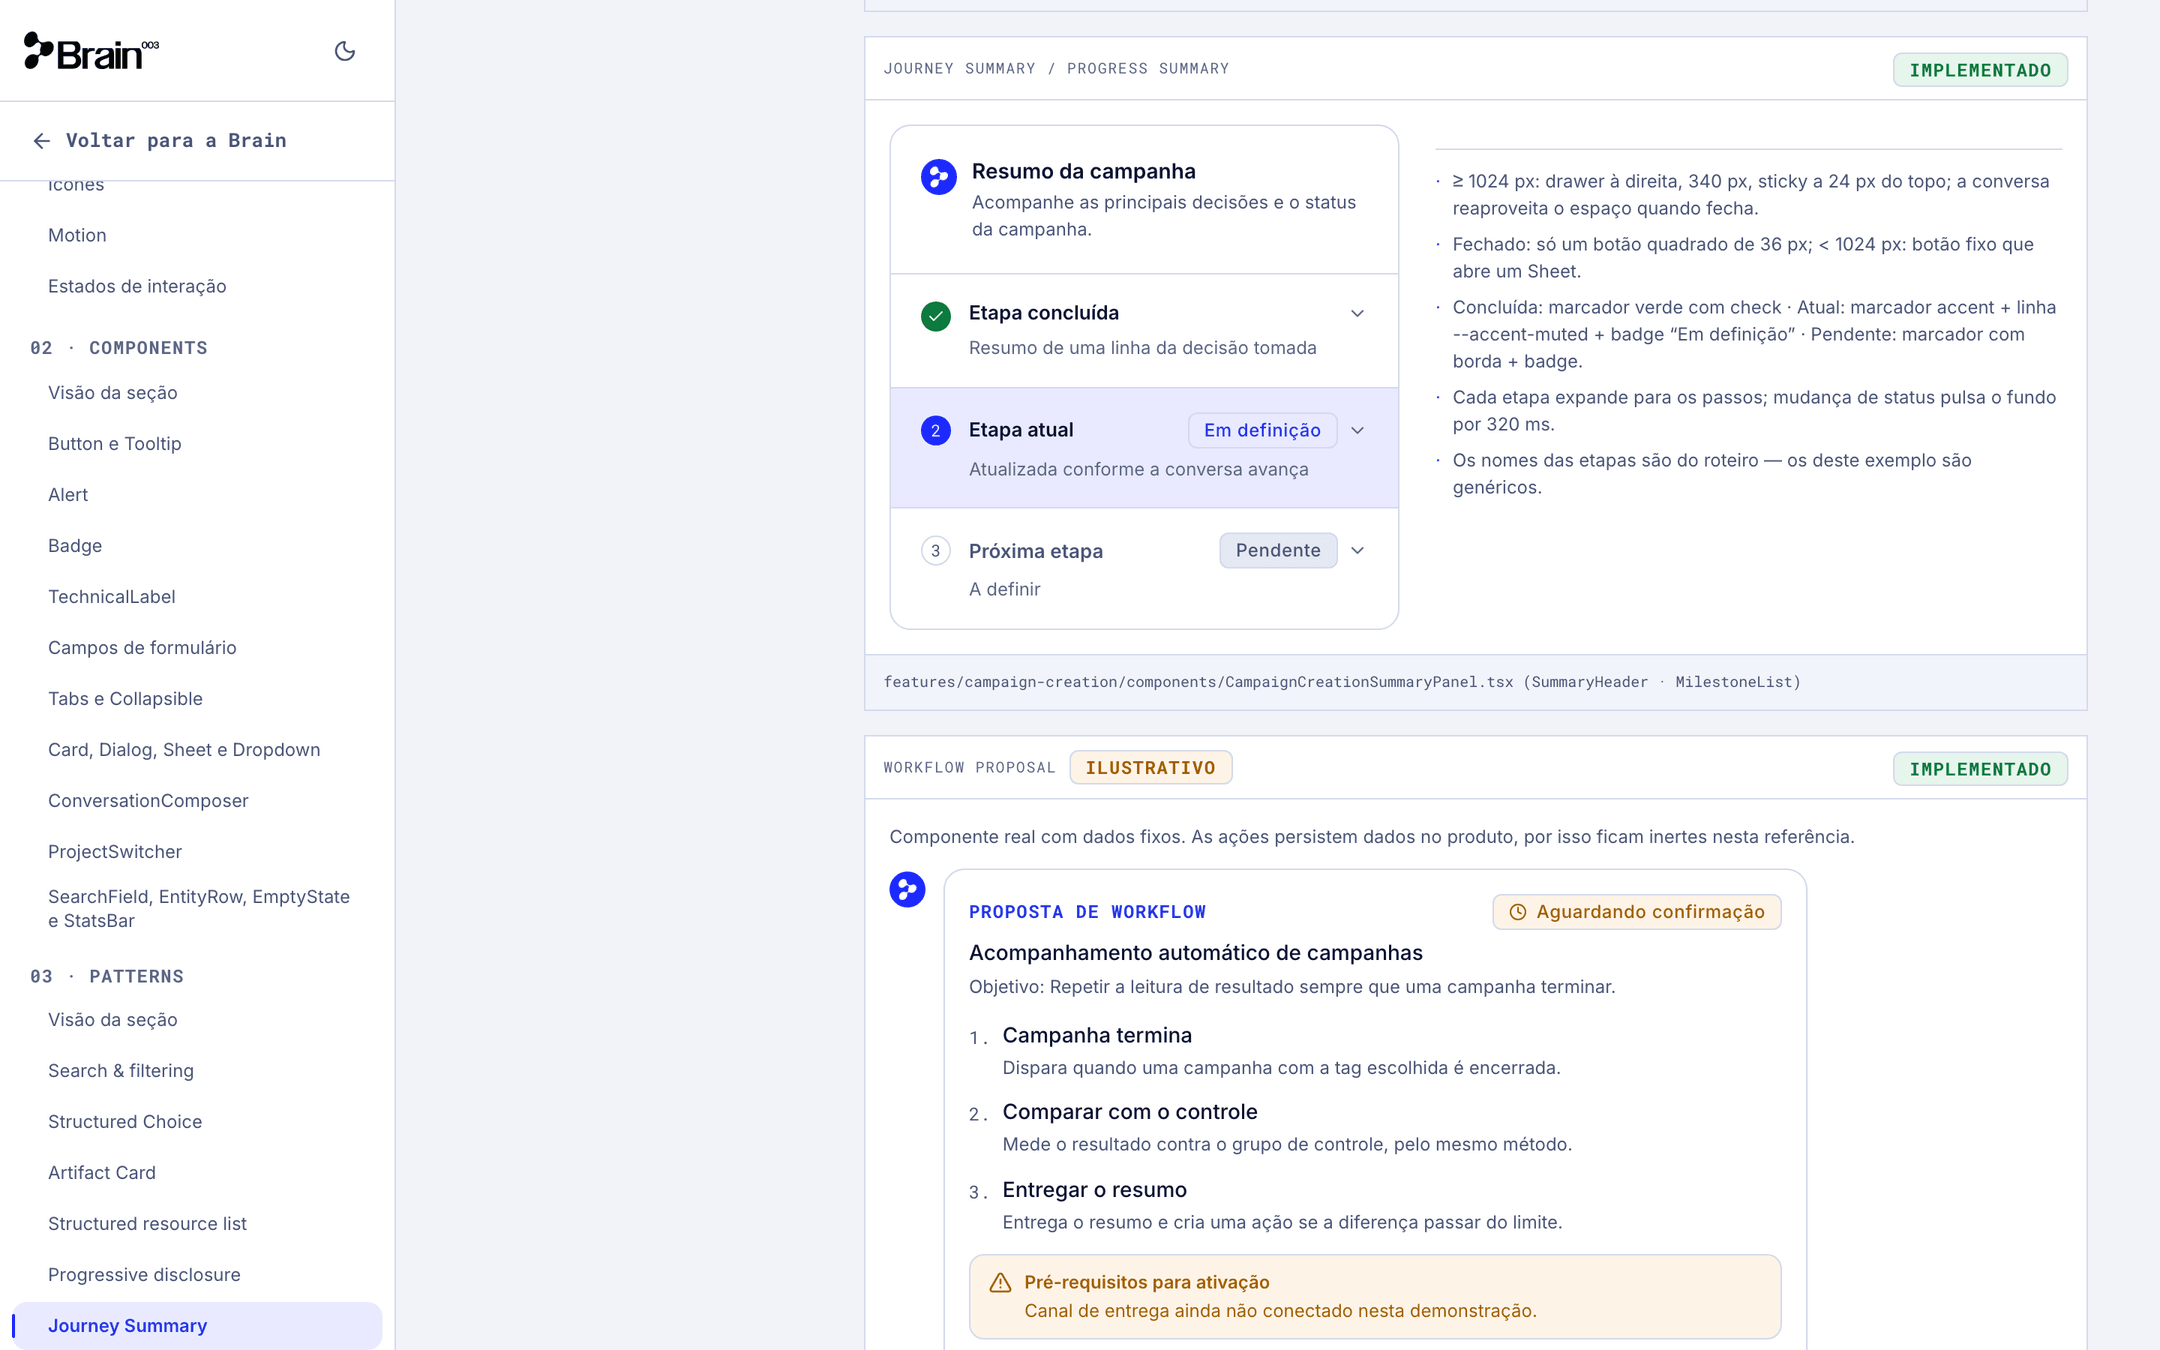The image size is (2160, 1350).
Task: Open Artifact Card pattern
Action: [102, 1172]
